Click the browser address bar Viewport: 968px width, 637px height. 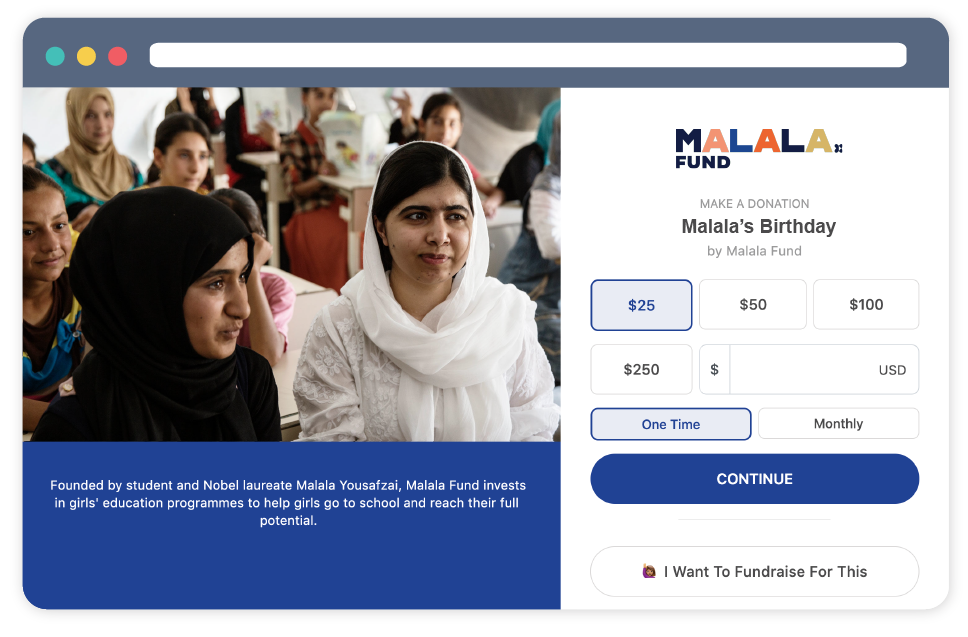(x=528, y=55)
